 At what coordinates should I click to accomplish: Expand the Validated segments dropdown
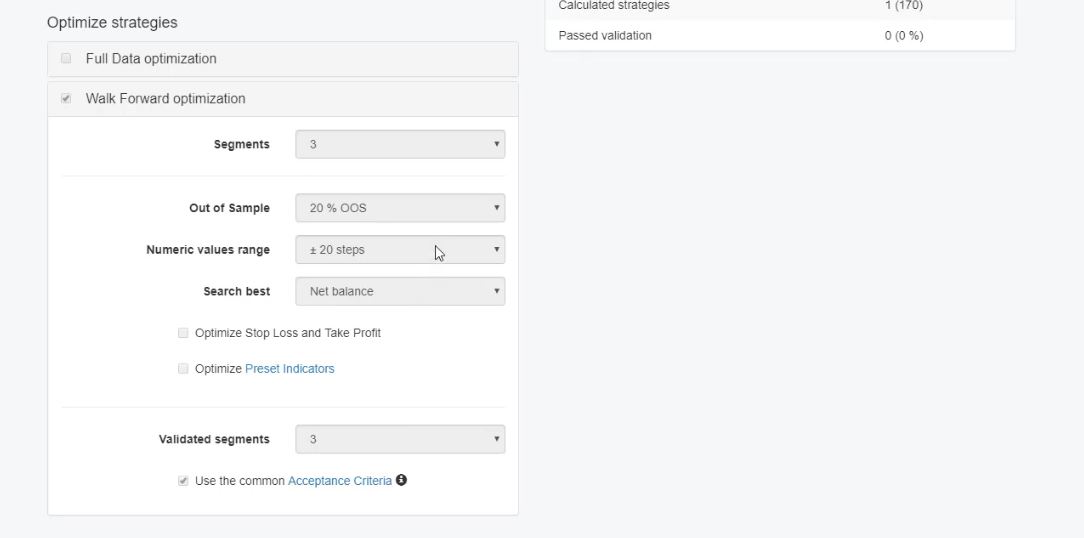coord(400,439)
